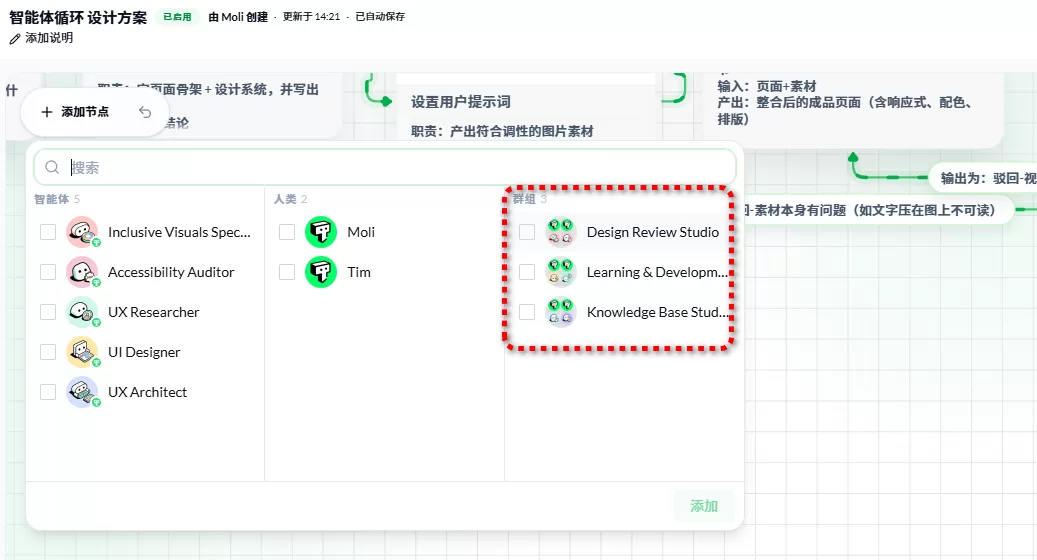
Task: Click Tim's green avatar
Action: coord(321,272)
